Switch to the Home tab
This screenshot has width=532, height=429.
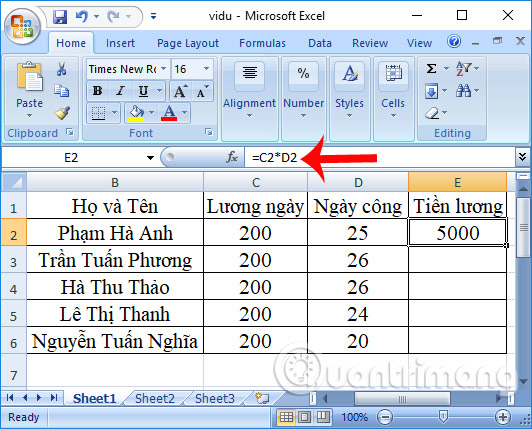point(71,43)
